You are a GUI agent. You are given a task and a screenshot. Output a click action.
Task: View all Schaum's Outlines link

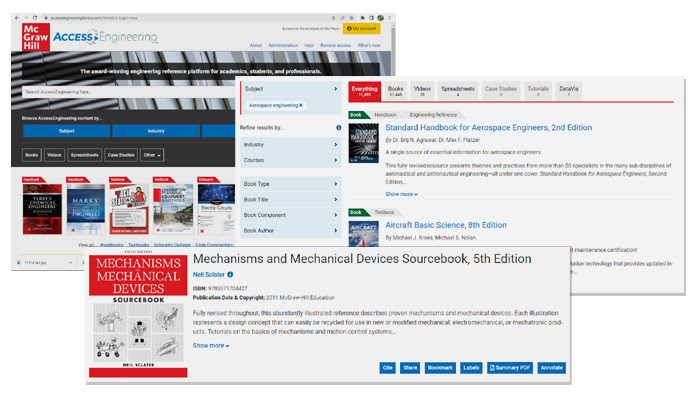[172, 245]
